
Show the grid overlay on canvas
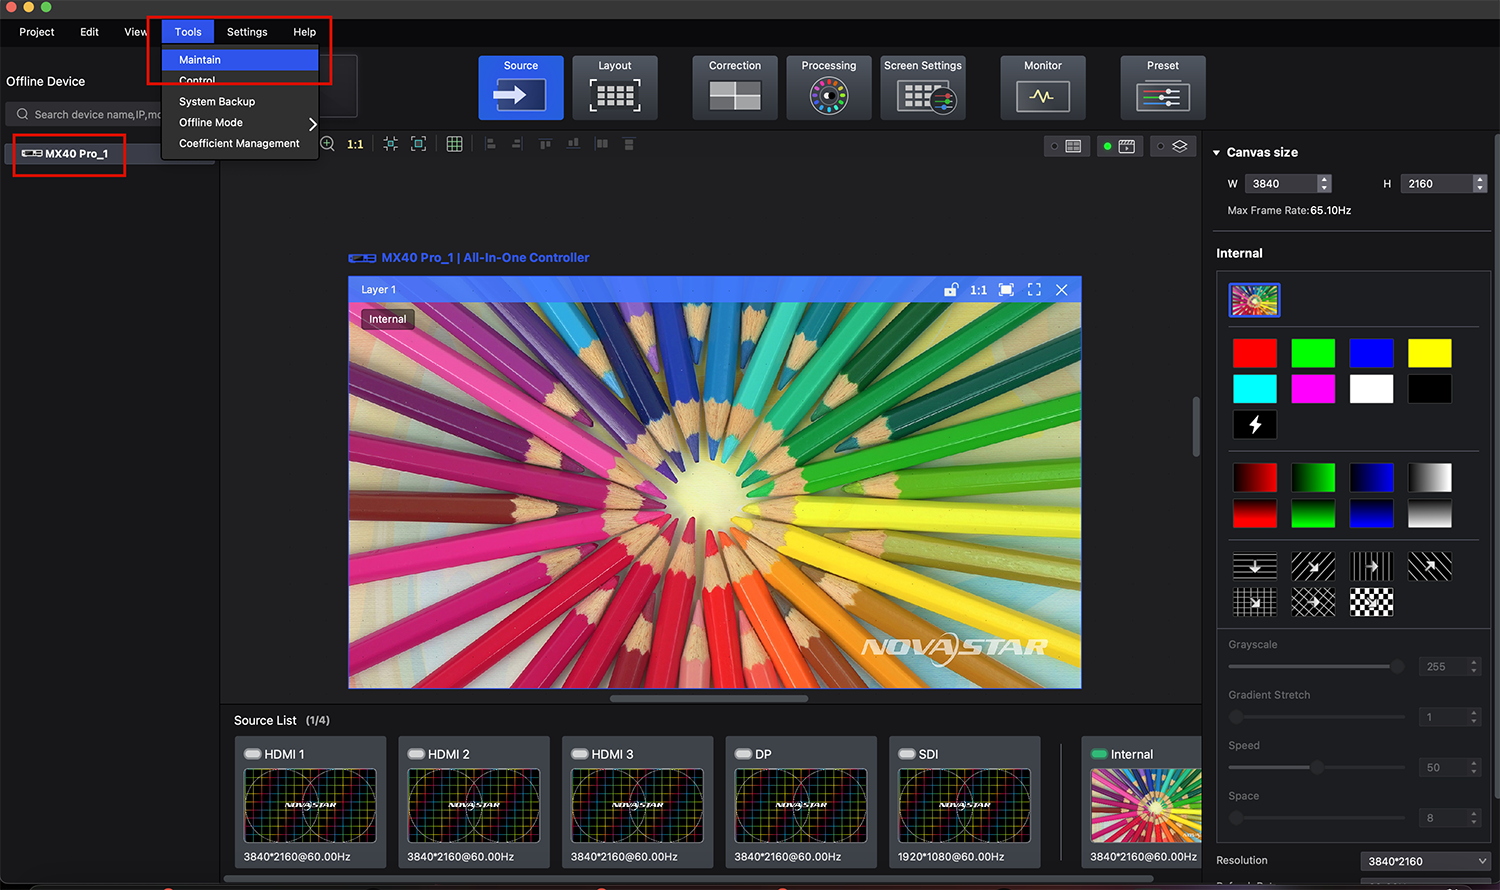pyautogui.click(x=454, y=144)
